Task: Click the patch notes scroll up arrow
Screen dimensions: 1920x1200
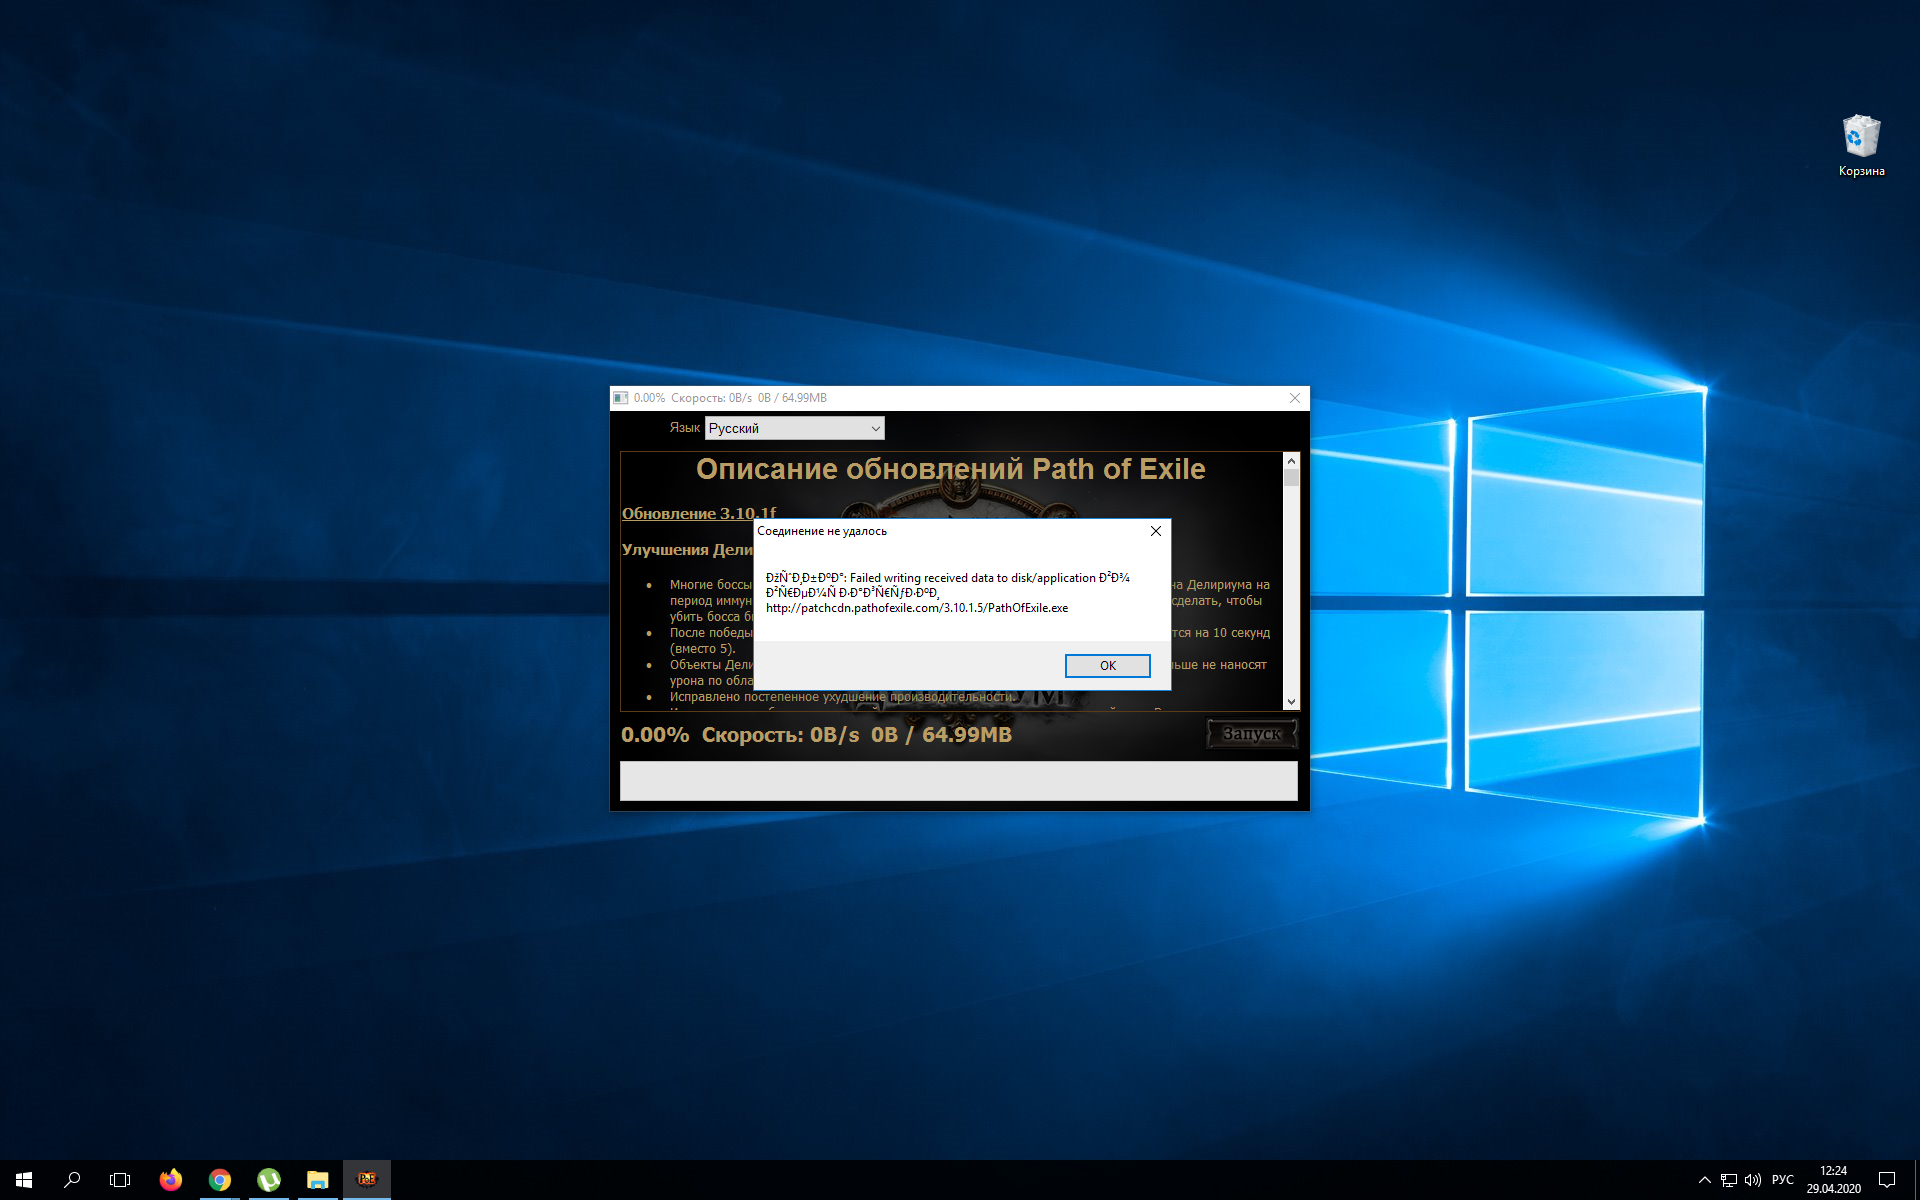Action: [x=1291, y=461]
